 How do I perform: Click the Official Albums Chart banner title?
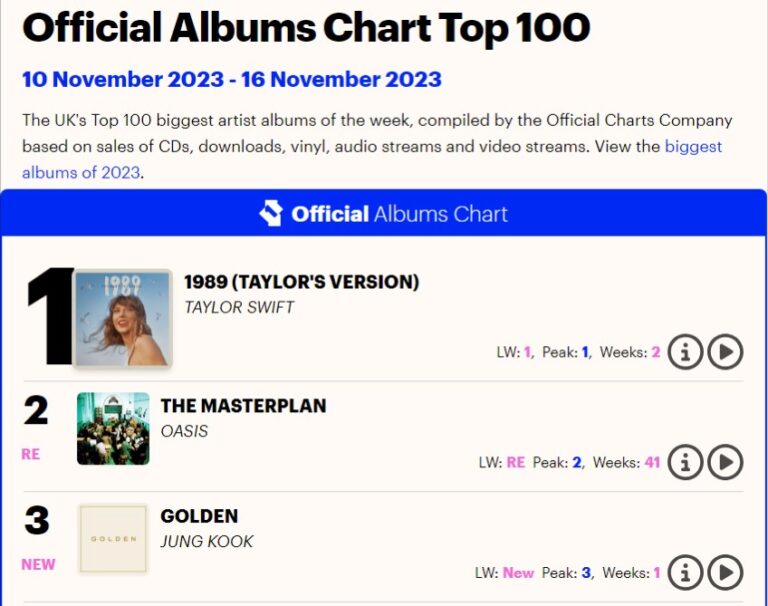(x=399, y=213)
